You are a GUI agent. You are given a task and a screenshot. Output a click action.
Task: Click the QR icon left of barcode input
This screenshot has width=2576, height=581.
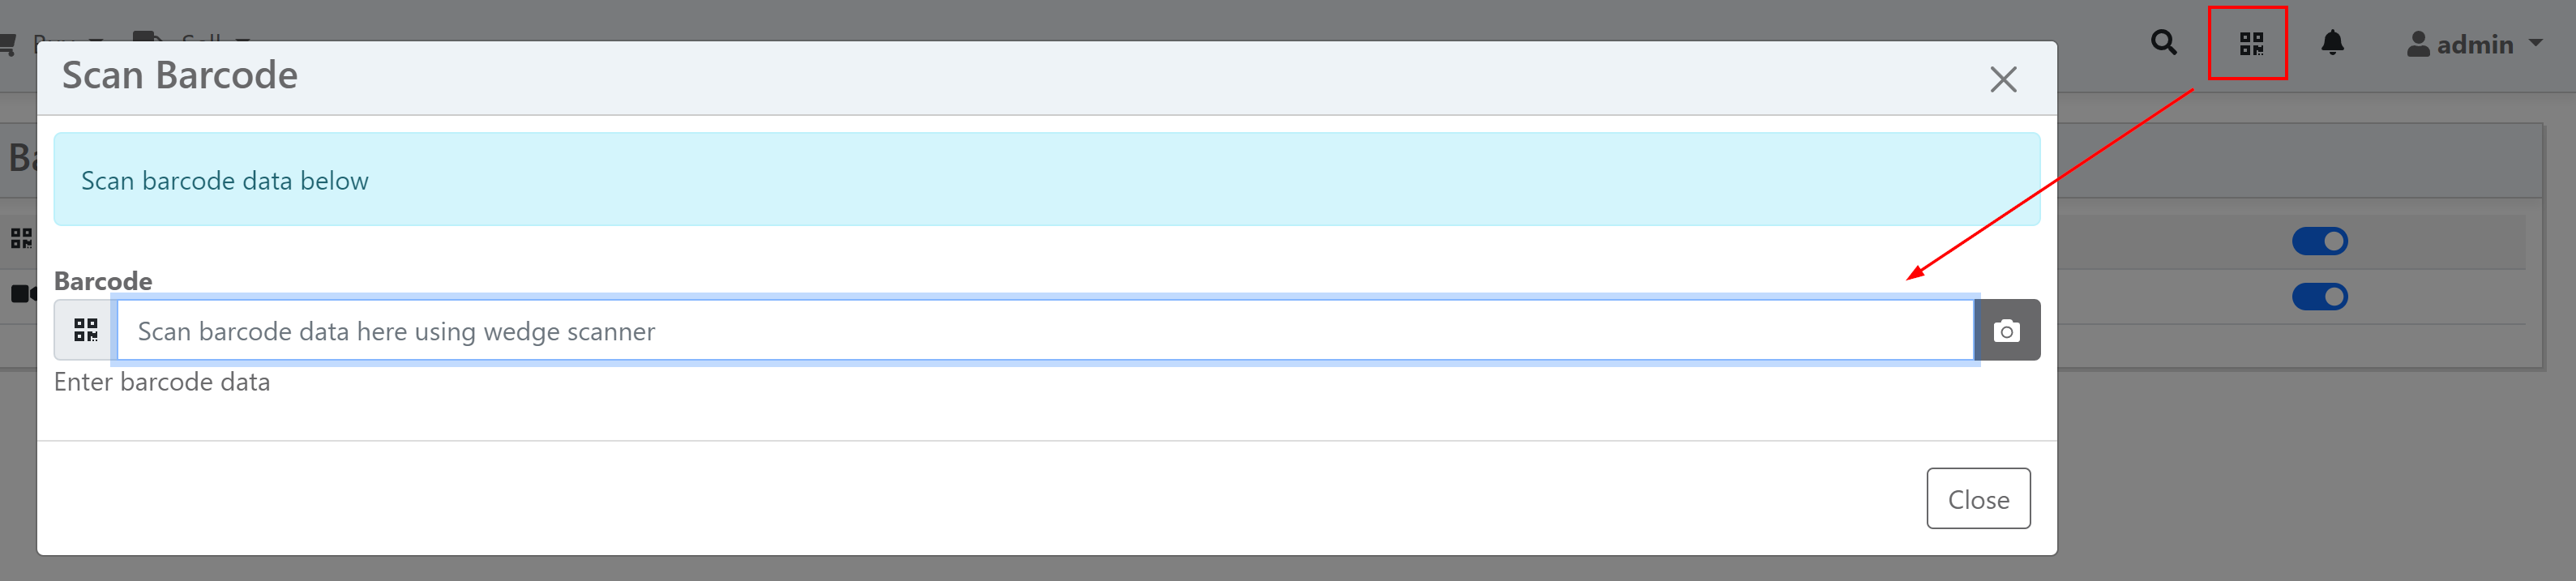pyautogui.click(x=86, y=331)
